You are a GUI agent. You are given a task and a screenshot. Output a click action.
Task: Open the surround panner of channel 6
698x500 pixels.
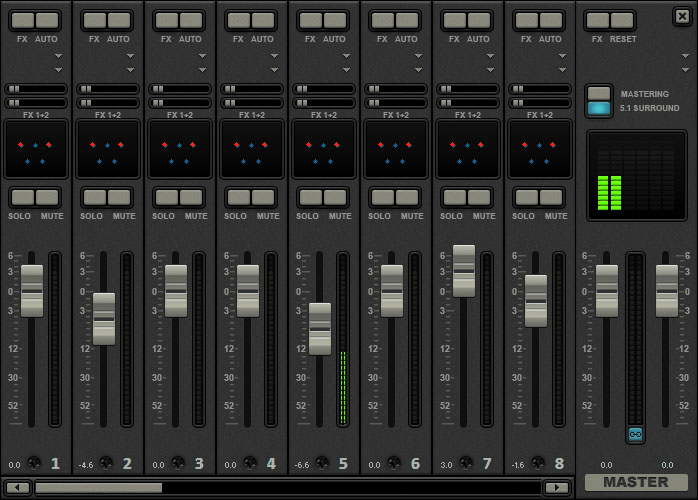(396, 149)
